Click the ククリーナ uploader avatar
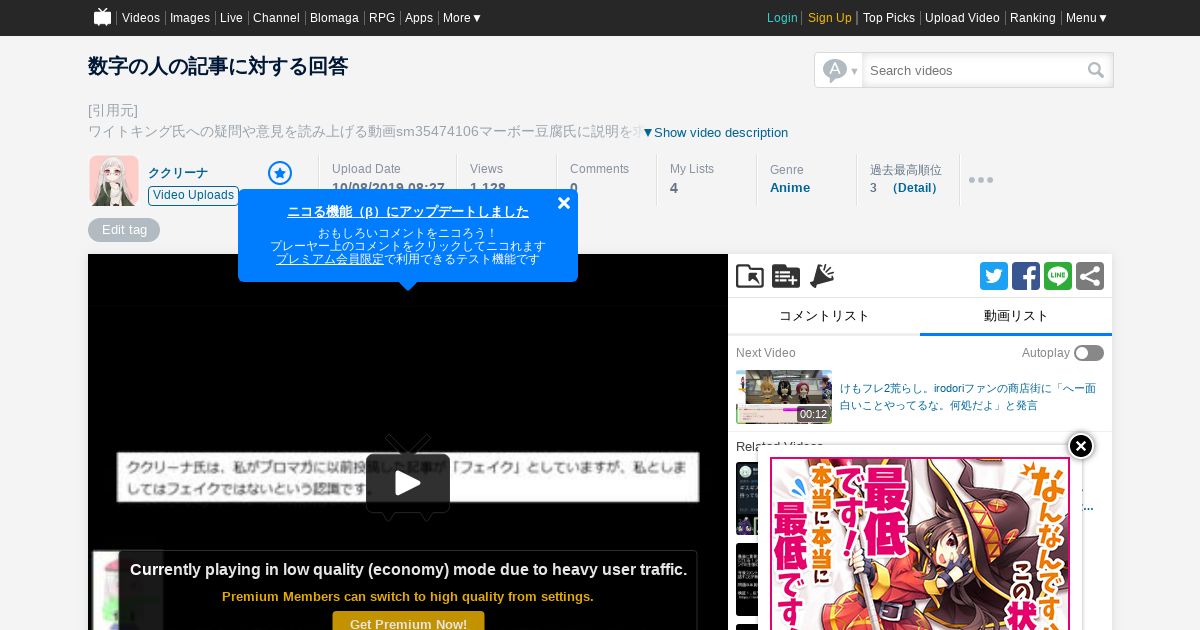 pyautogui.click(x=114, y=181)
